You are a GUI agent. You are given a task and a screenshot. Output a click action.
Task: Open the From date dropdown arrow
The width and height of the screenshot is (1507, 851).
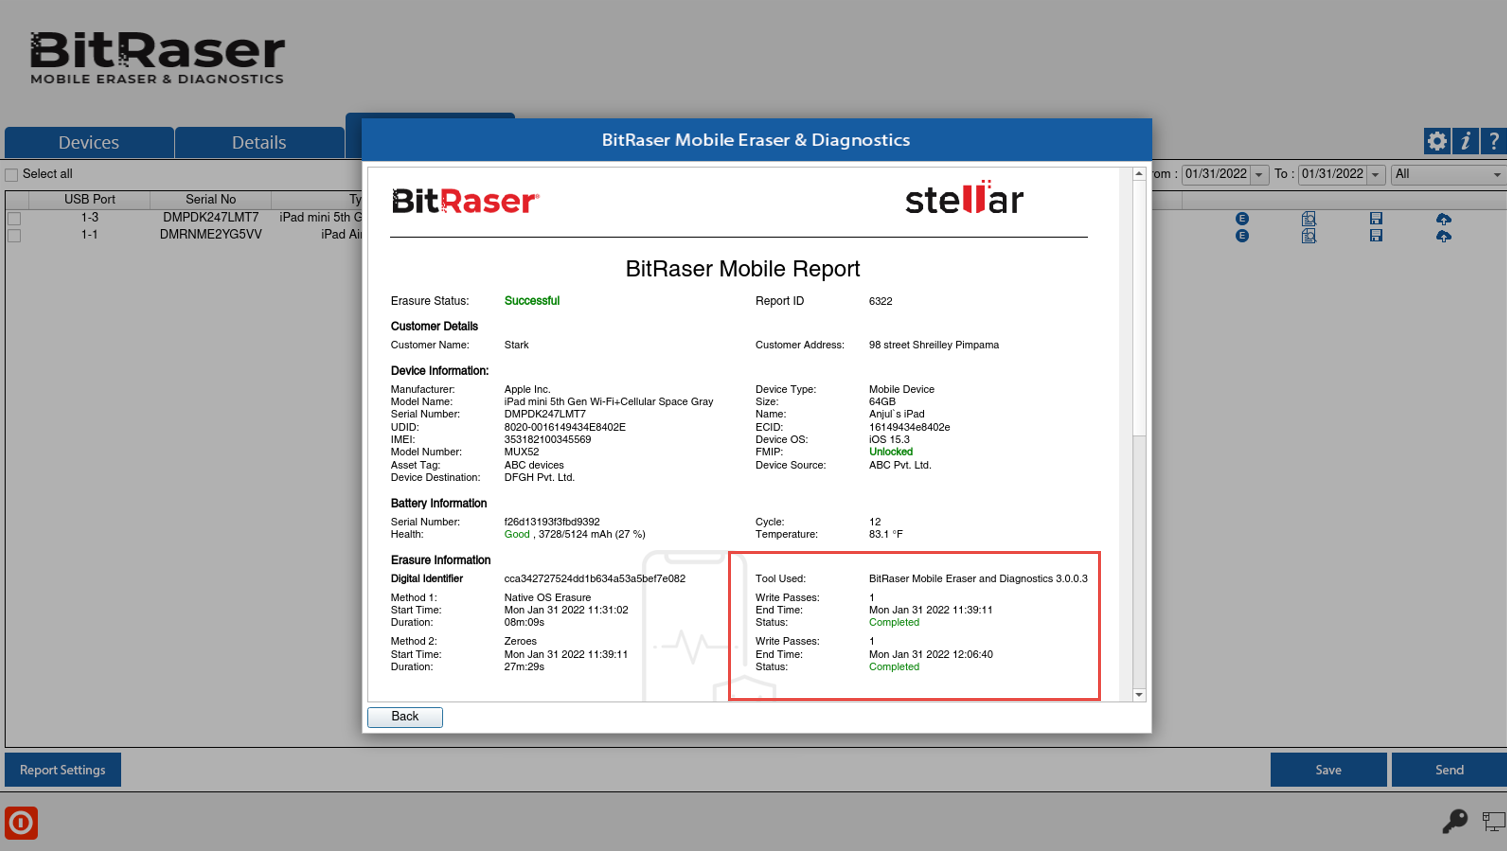pos(1260,175)
